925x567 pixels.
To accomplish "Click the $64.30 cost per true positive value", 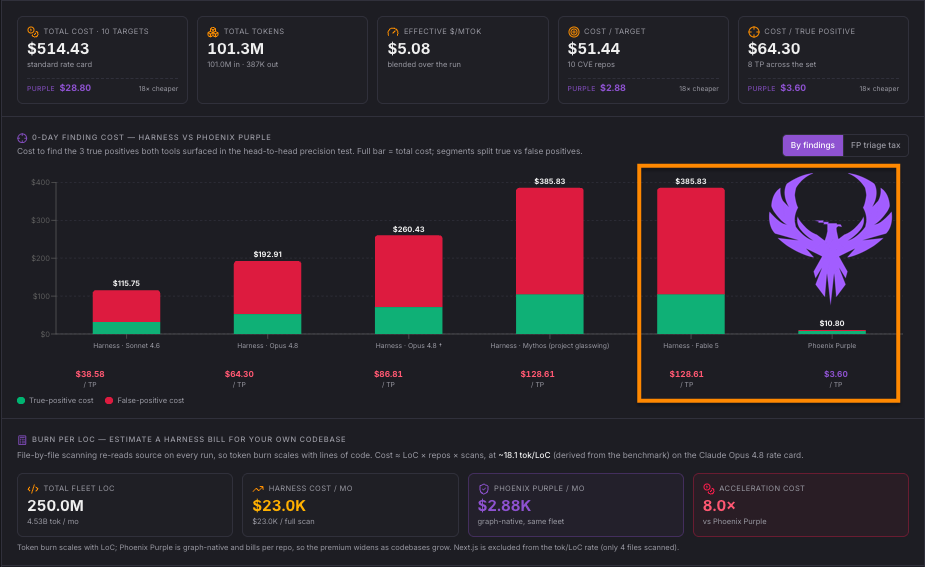I will click(x=774, y=49).
